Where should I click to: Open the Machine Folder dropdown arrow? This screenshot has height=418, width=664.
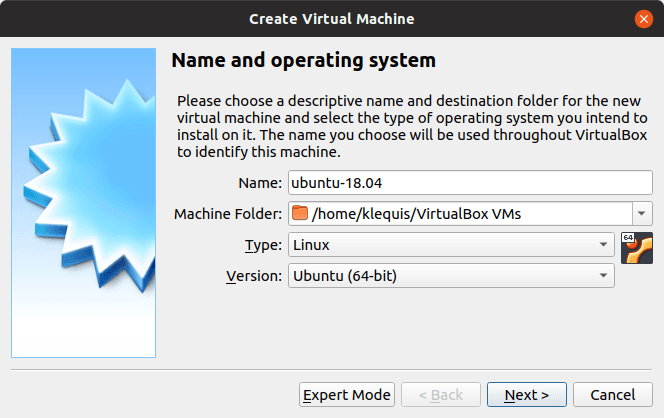[x=642, y=213]
